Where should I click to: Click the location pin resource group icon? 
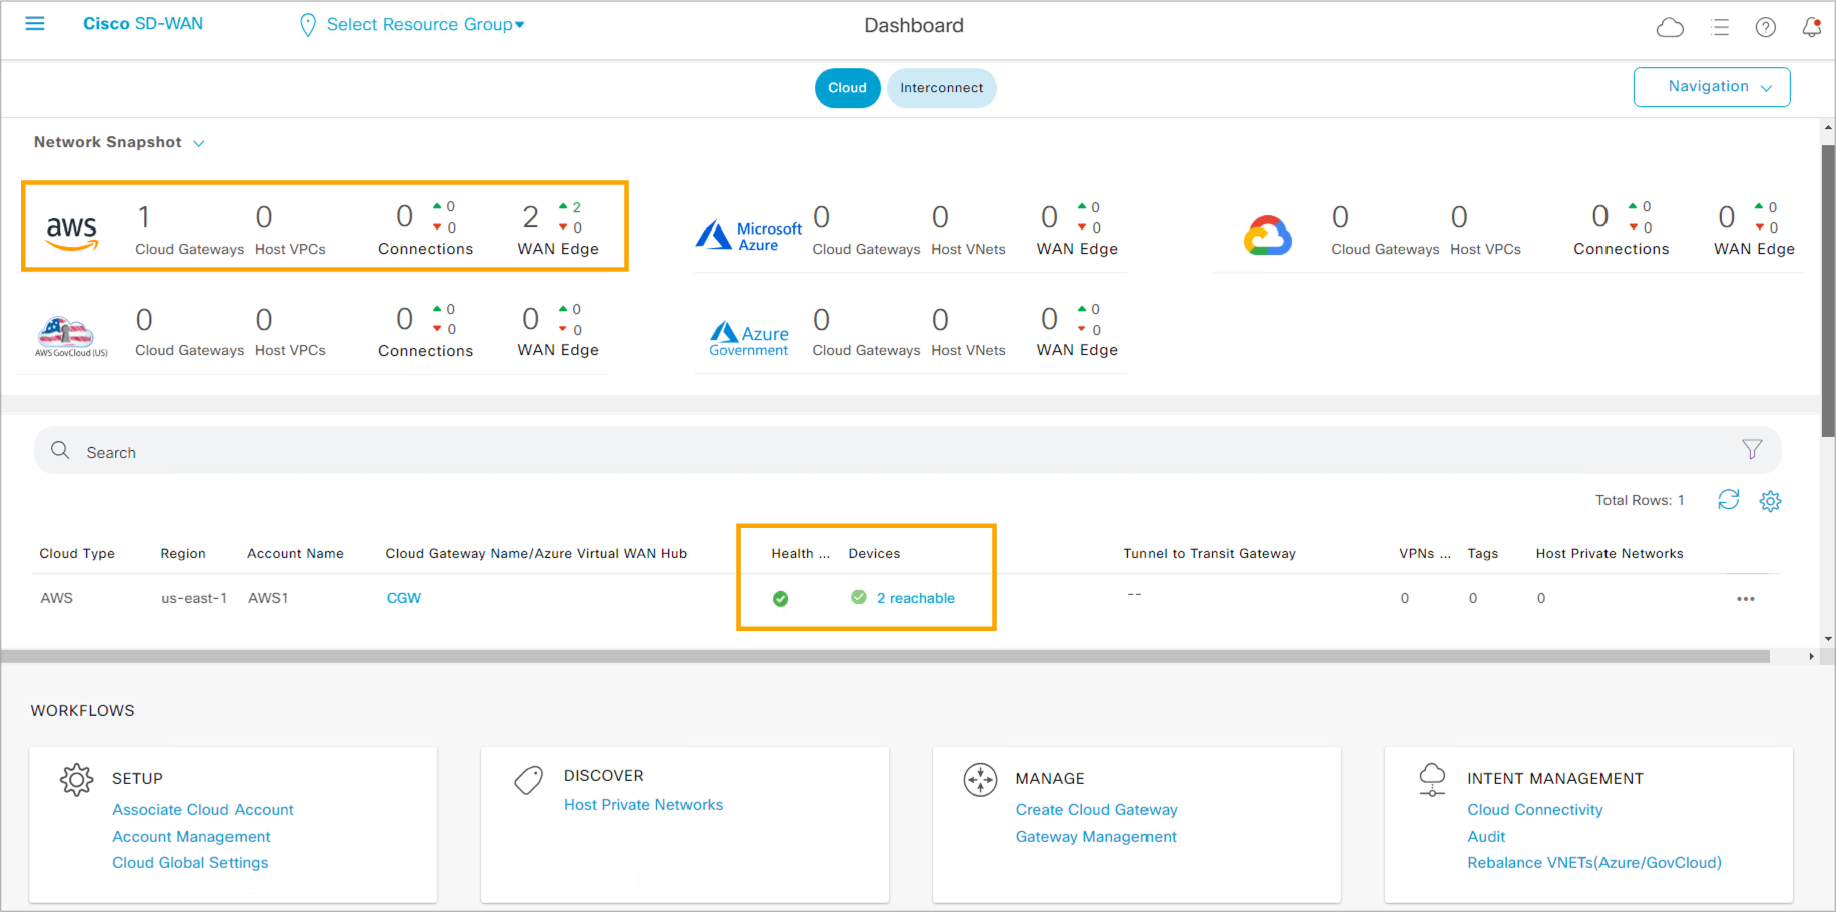click(x=308, y=25)
